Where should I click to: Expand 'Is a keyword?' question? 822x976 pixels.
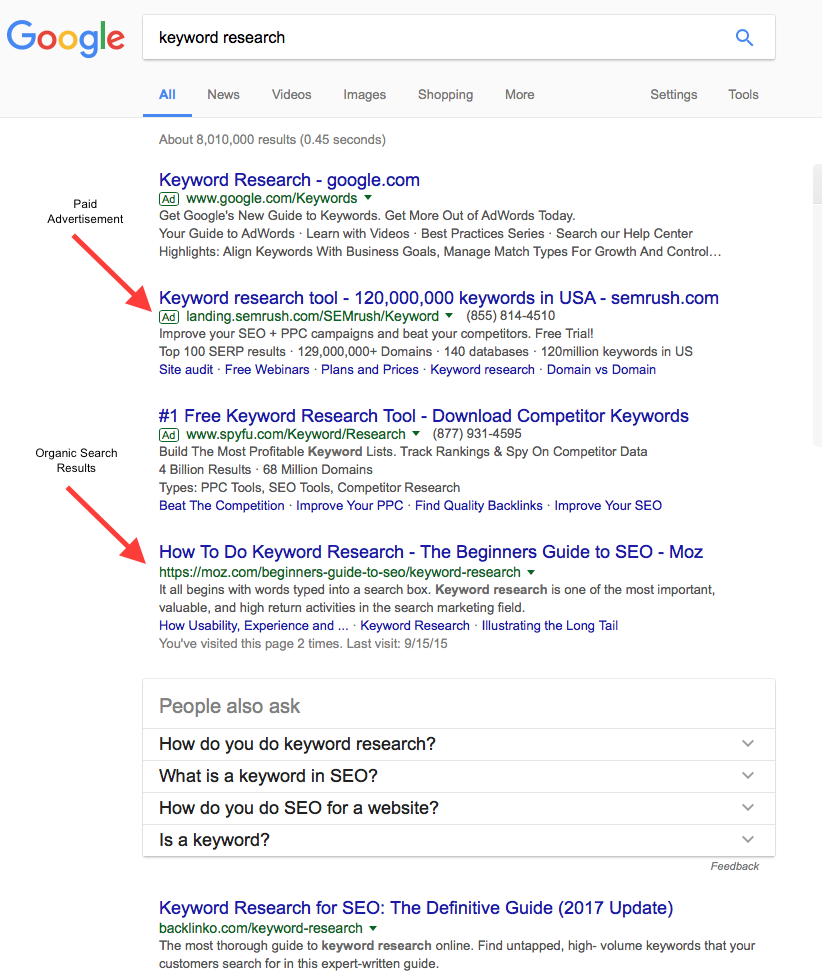(x=459, y=840)
